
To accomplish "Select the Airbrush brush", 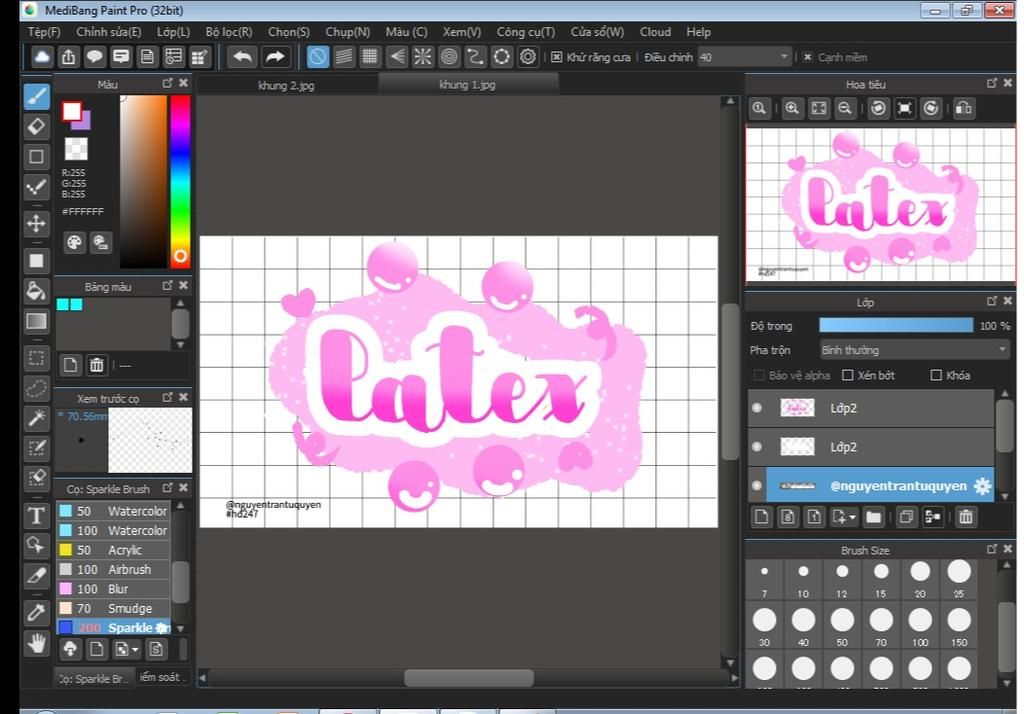I will (114, 570).
